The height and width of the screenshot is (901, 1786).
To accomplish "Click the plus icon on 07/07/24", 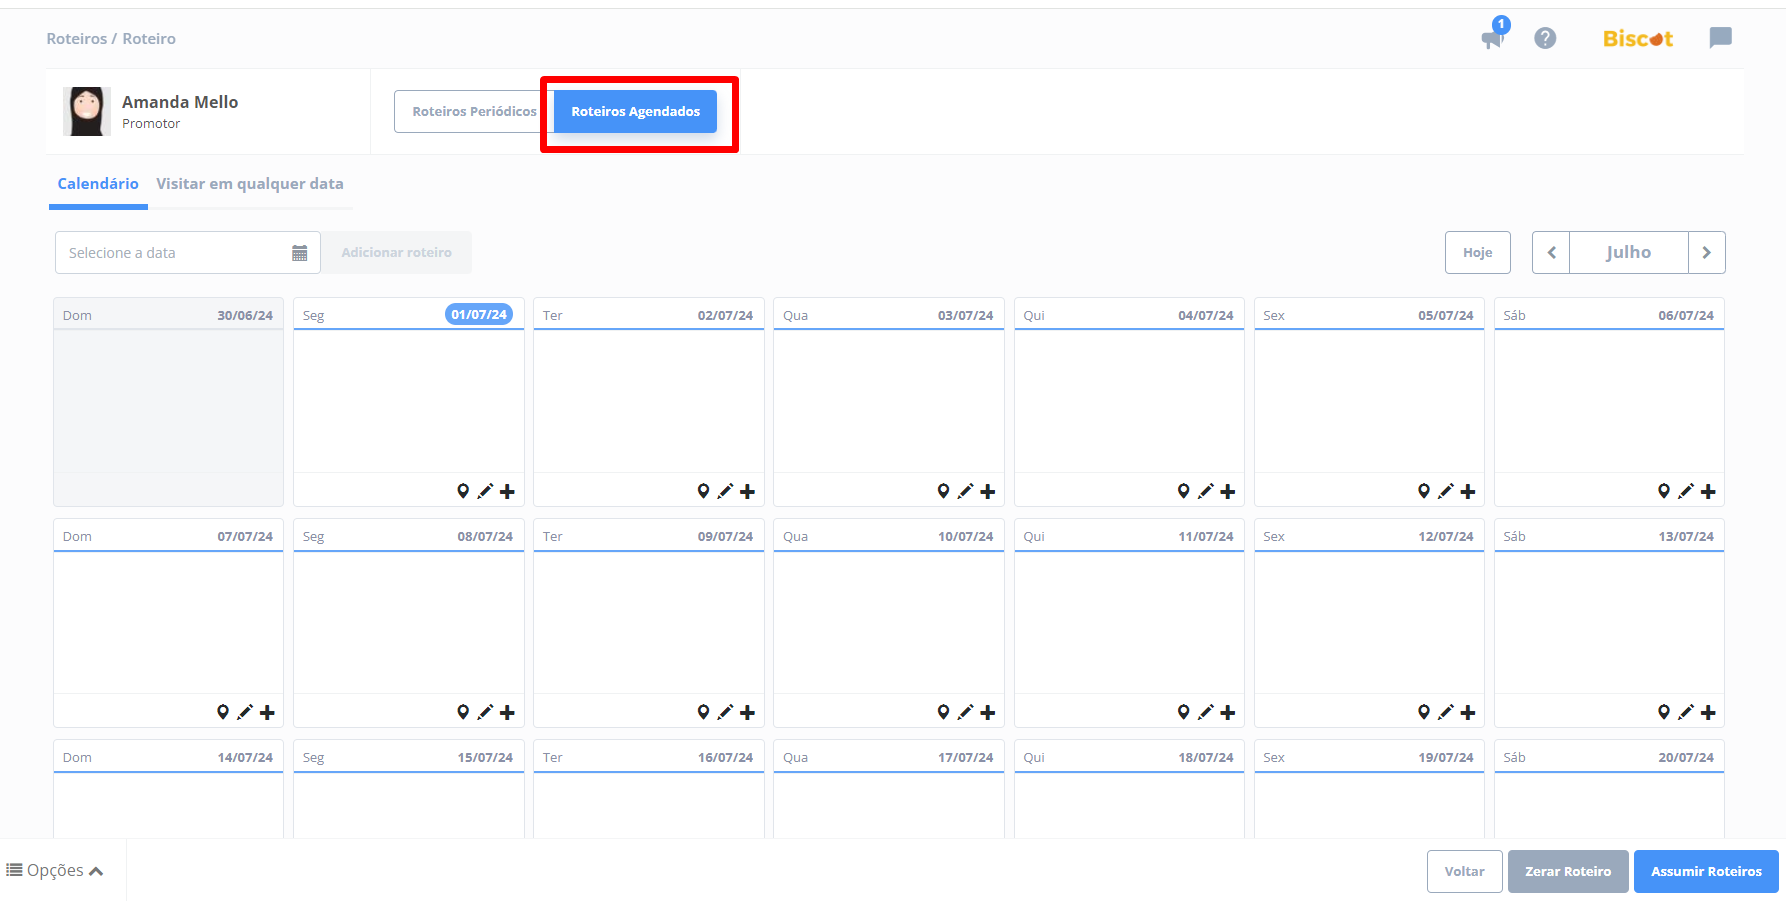I will [267, 712].
